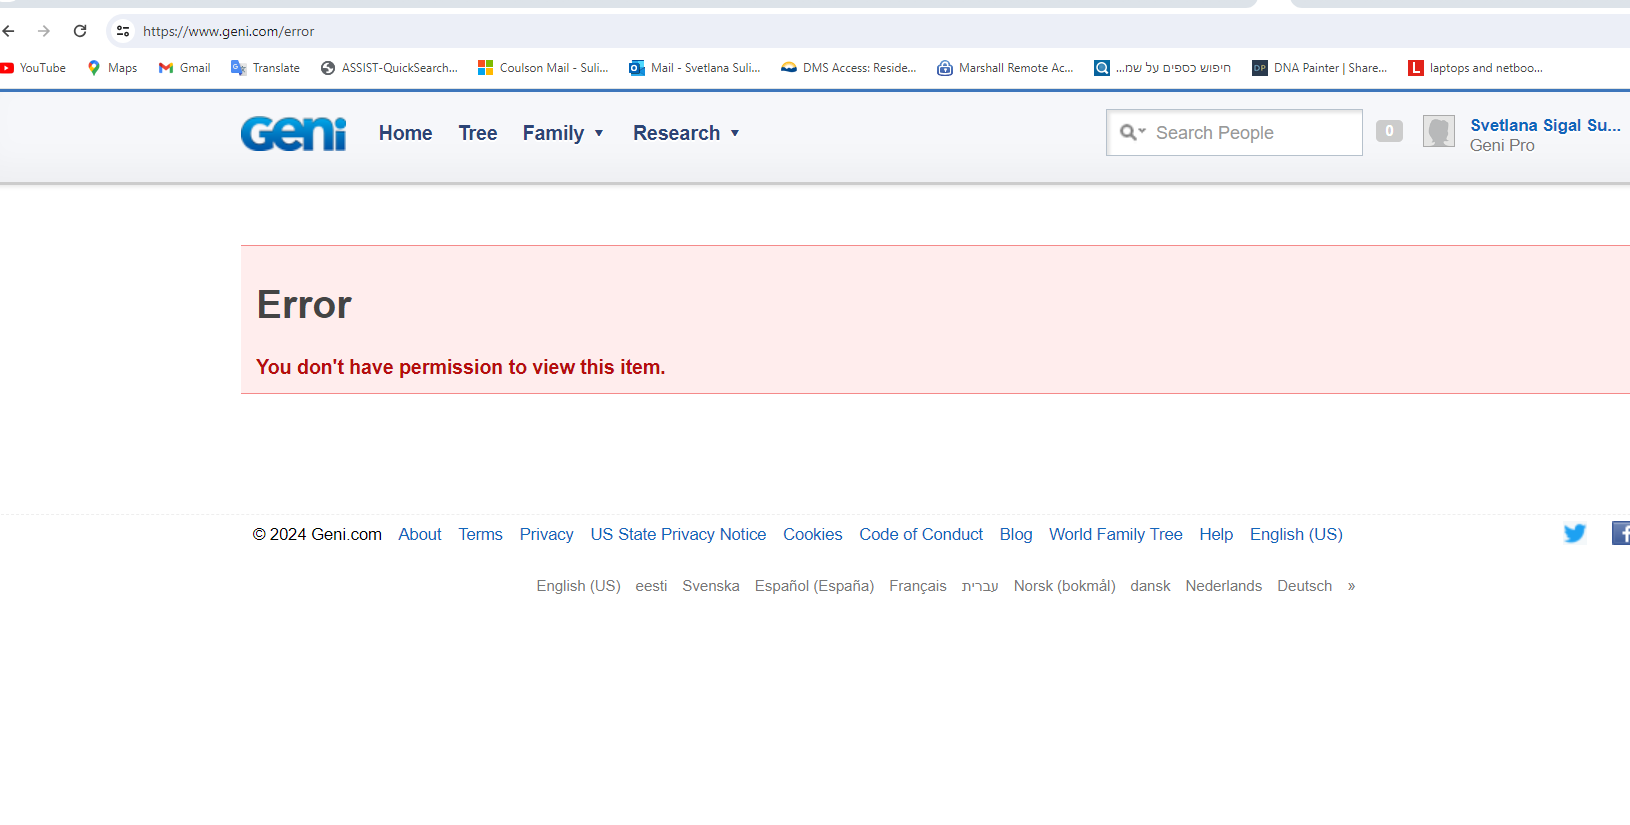1630x825 pixels.
Task: Go to Home in navigation
Action: [x=405, y=133]
